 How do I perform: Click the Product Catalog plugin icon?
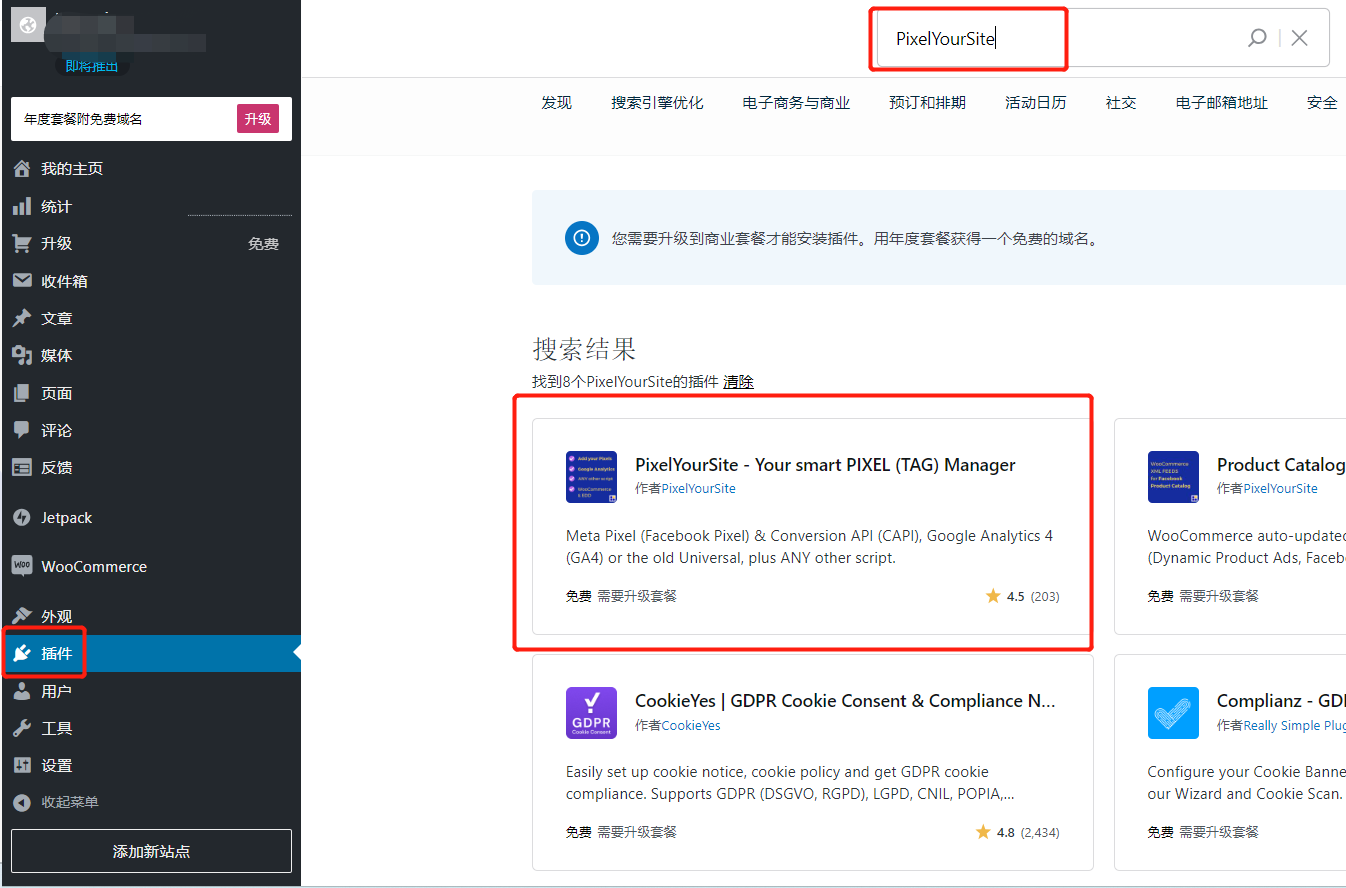point(1173,476)
